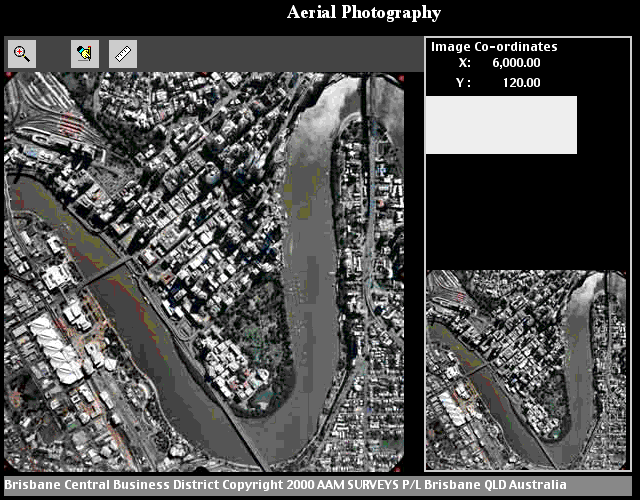640x500 pixels.
Task: Click the Y coordinate value 120.00
Action: click(x=521, y=83)
